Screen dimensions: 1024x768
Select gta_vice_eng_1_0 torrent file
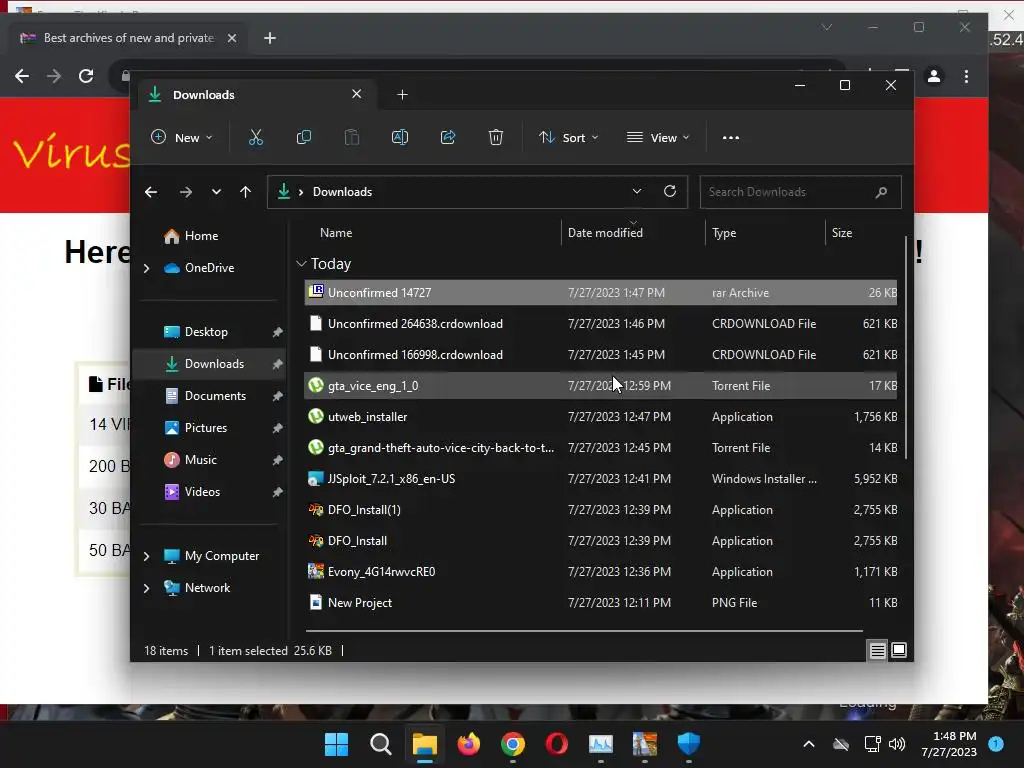(x=601, y=385)
